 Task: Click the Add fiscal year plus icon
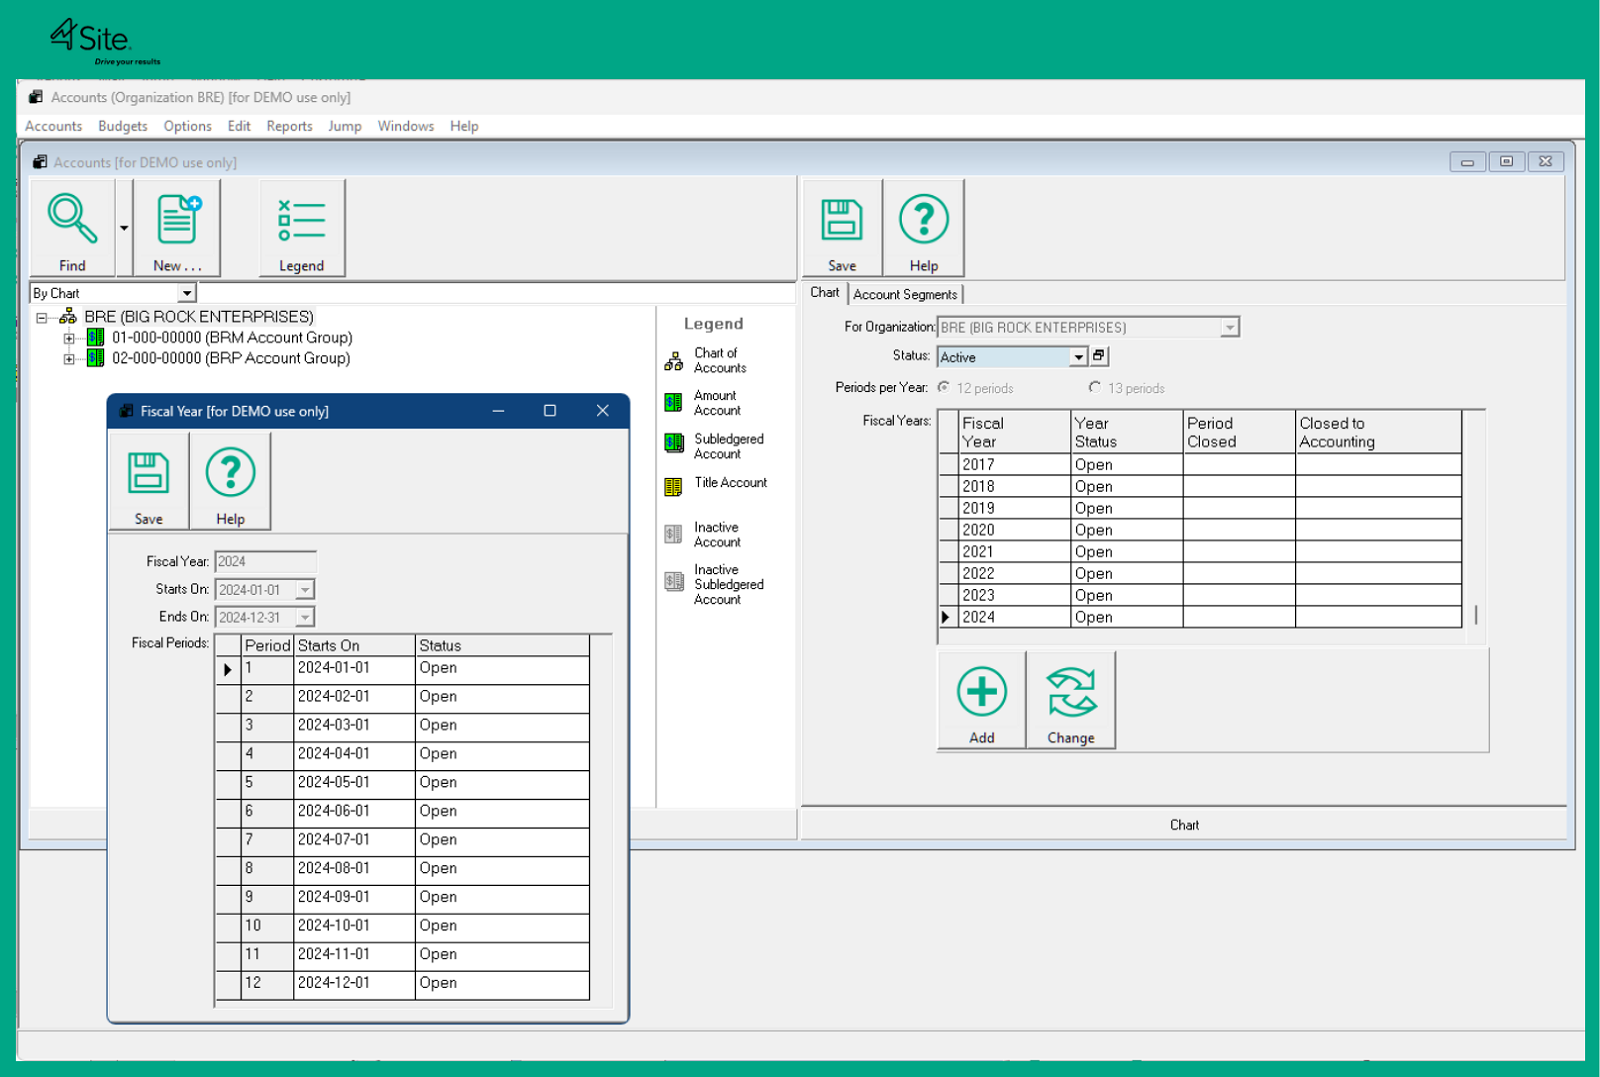[982, 692]
